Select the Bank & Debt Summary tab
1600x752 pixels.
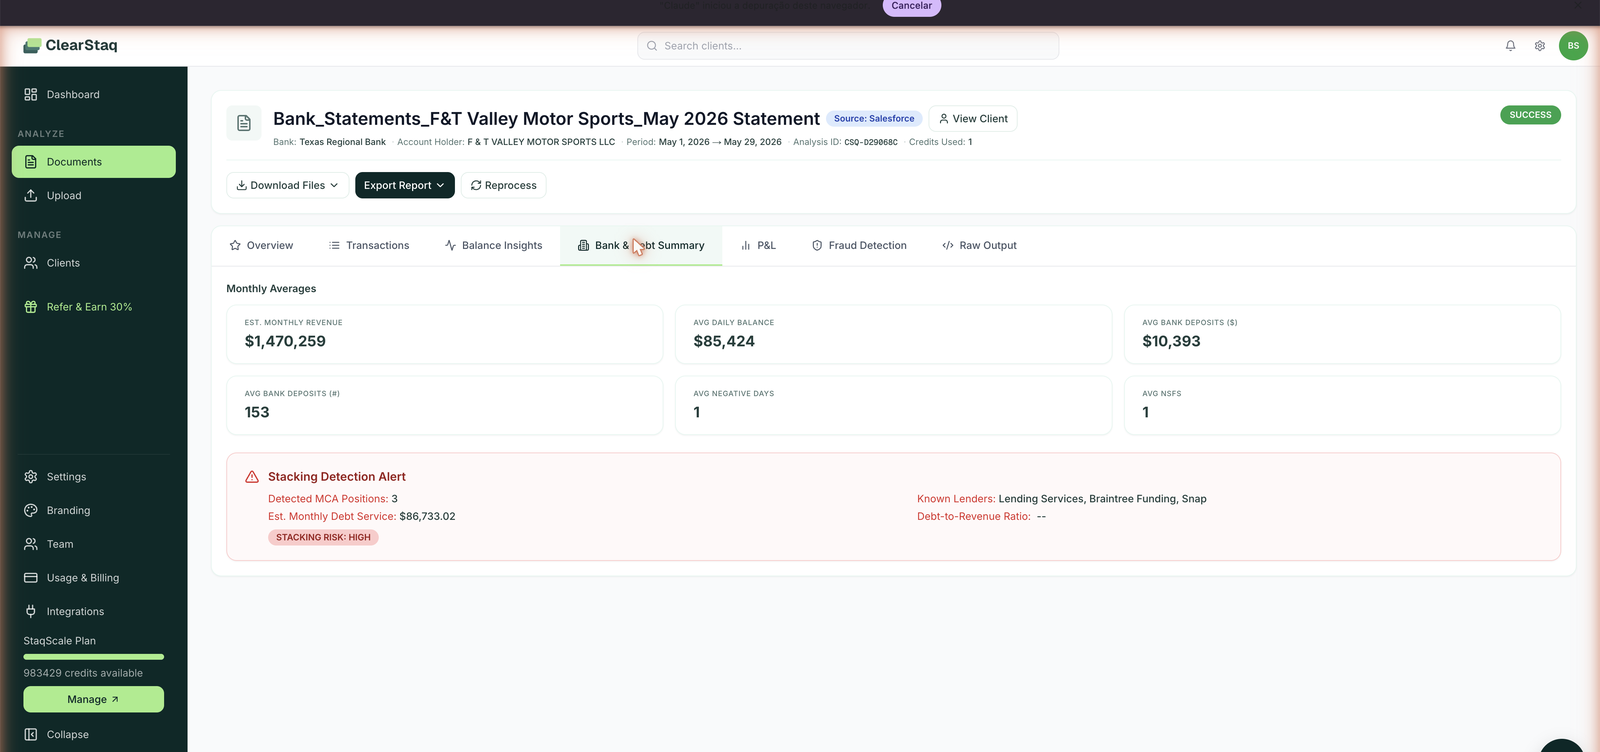(641, 245)
